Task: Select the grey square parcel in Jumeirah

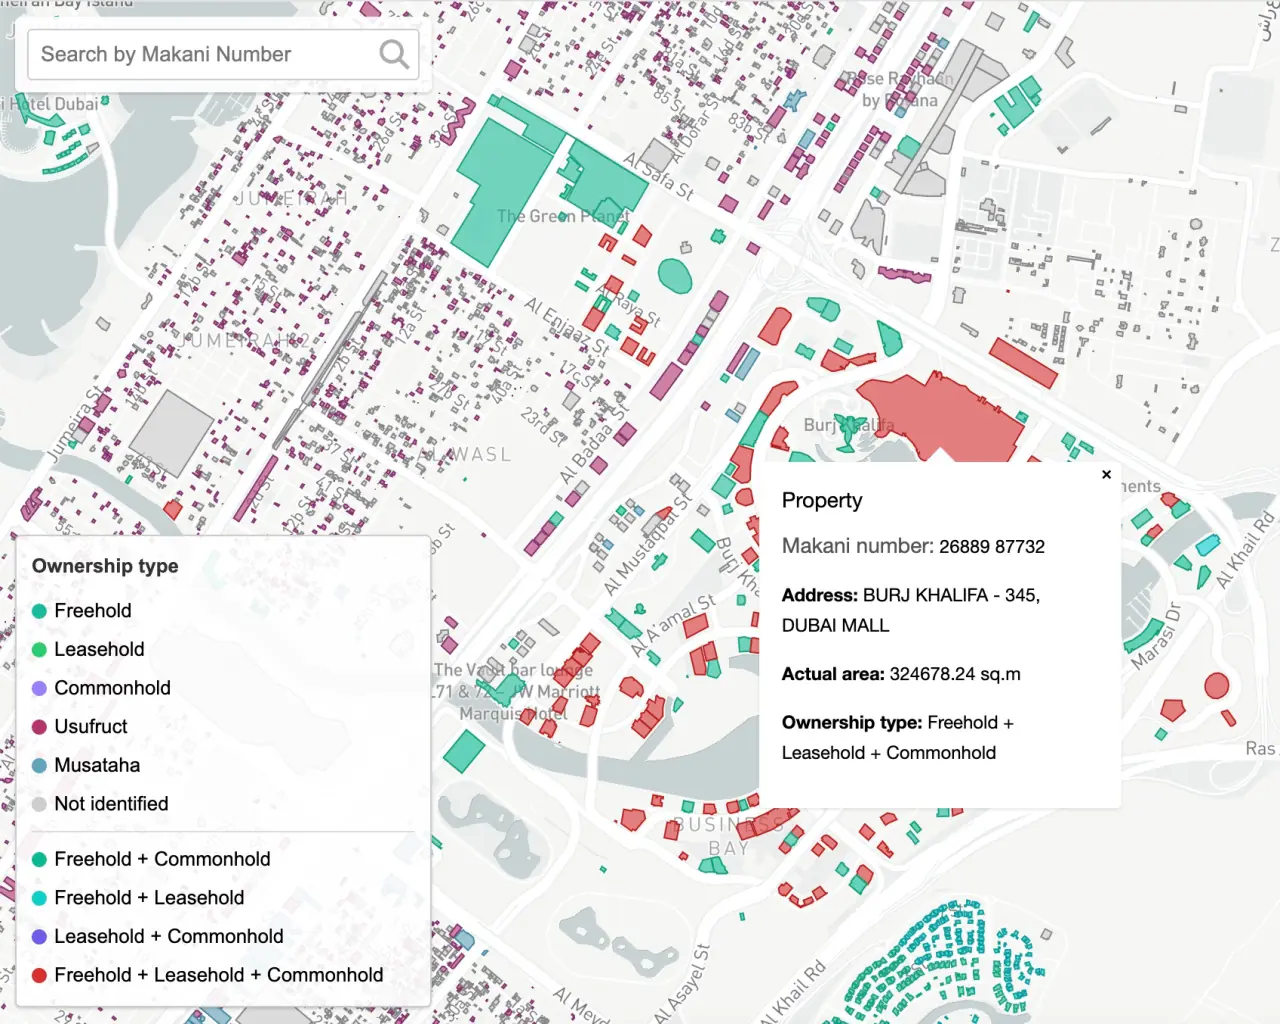Action: click(x=172, y=432)
